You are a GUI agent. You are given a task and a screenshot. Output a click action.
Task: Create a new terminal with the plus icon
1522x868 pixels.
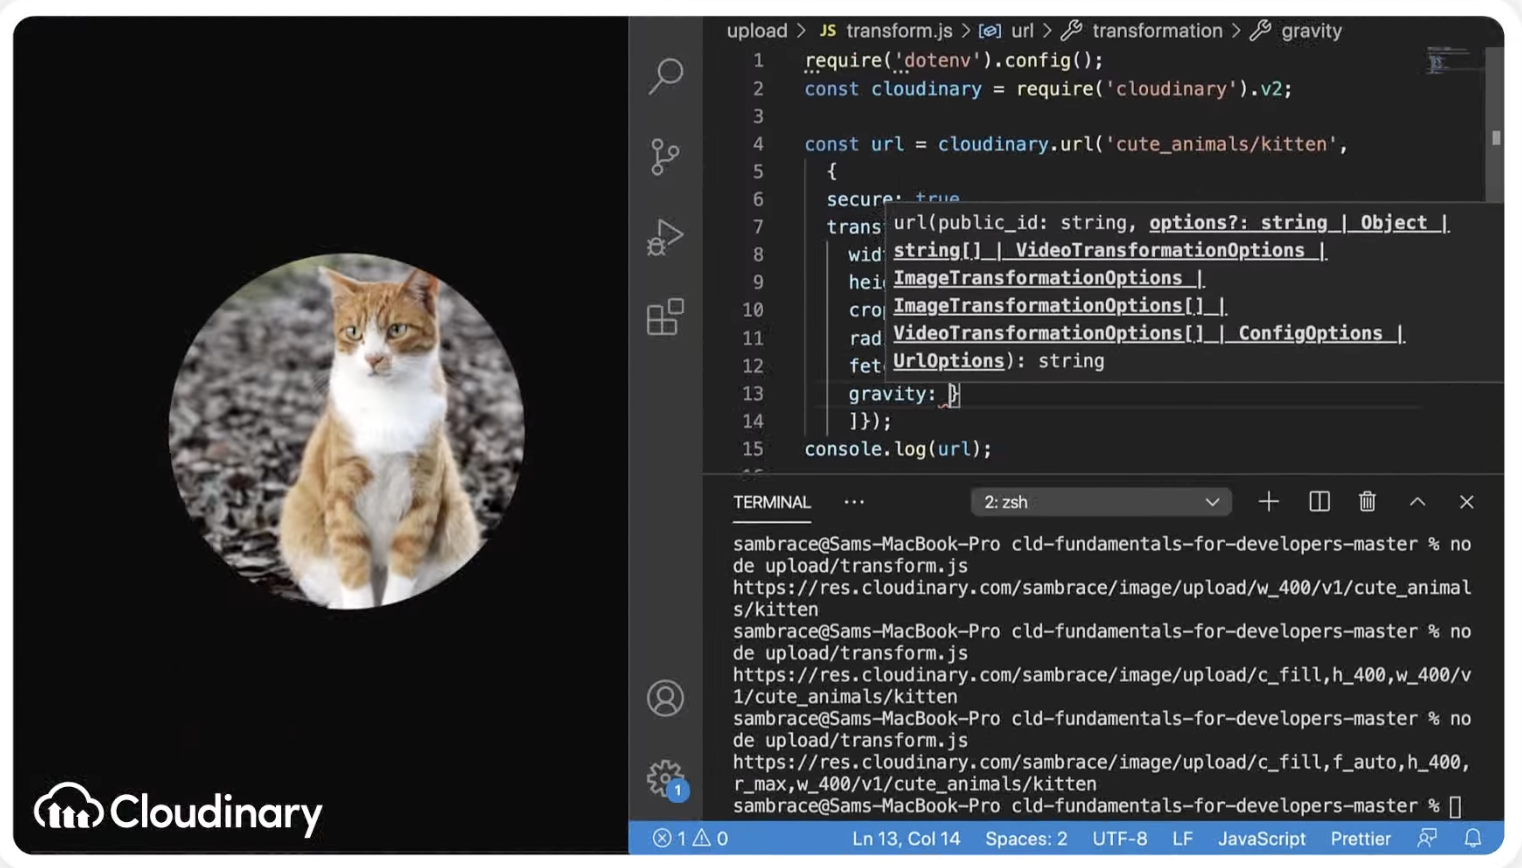click(x=1268, y=501)
